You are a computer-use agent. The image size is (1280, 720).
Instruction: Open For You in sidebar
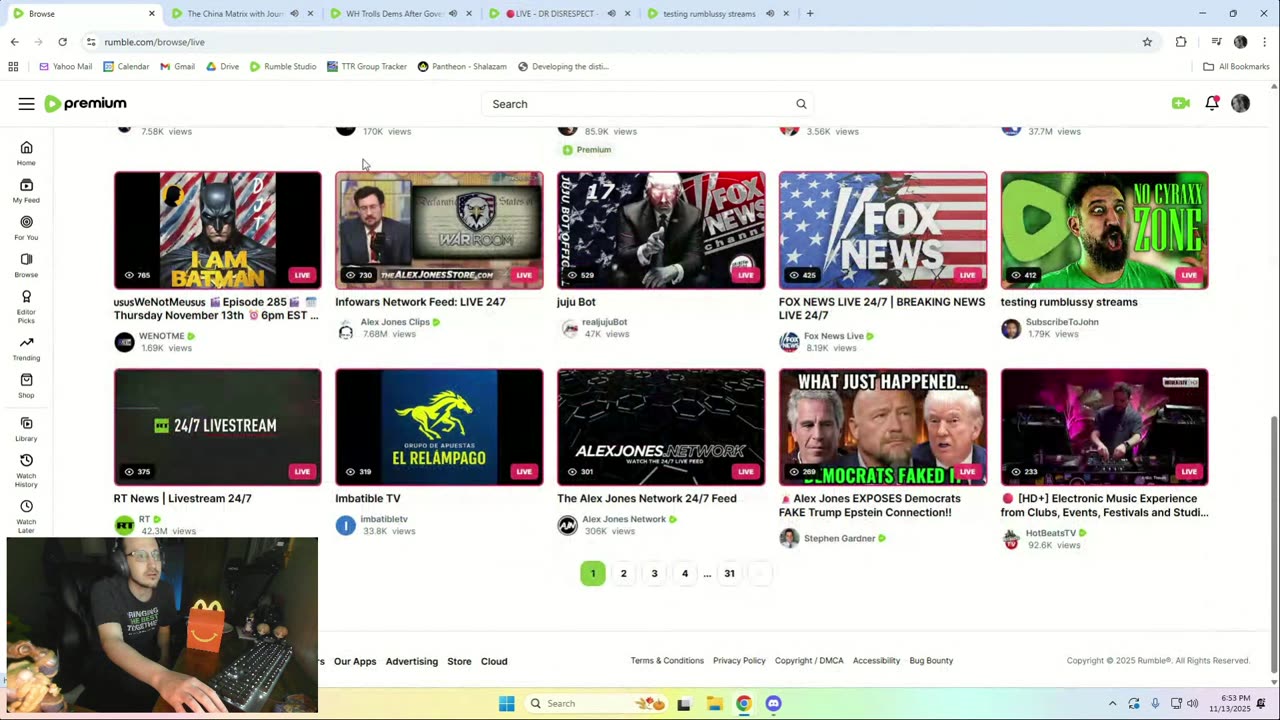pos(26,228)
